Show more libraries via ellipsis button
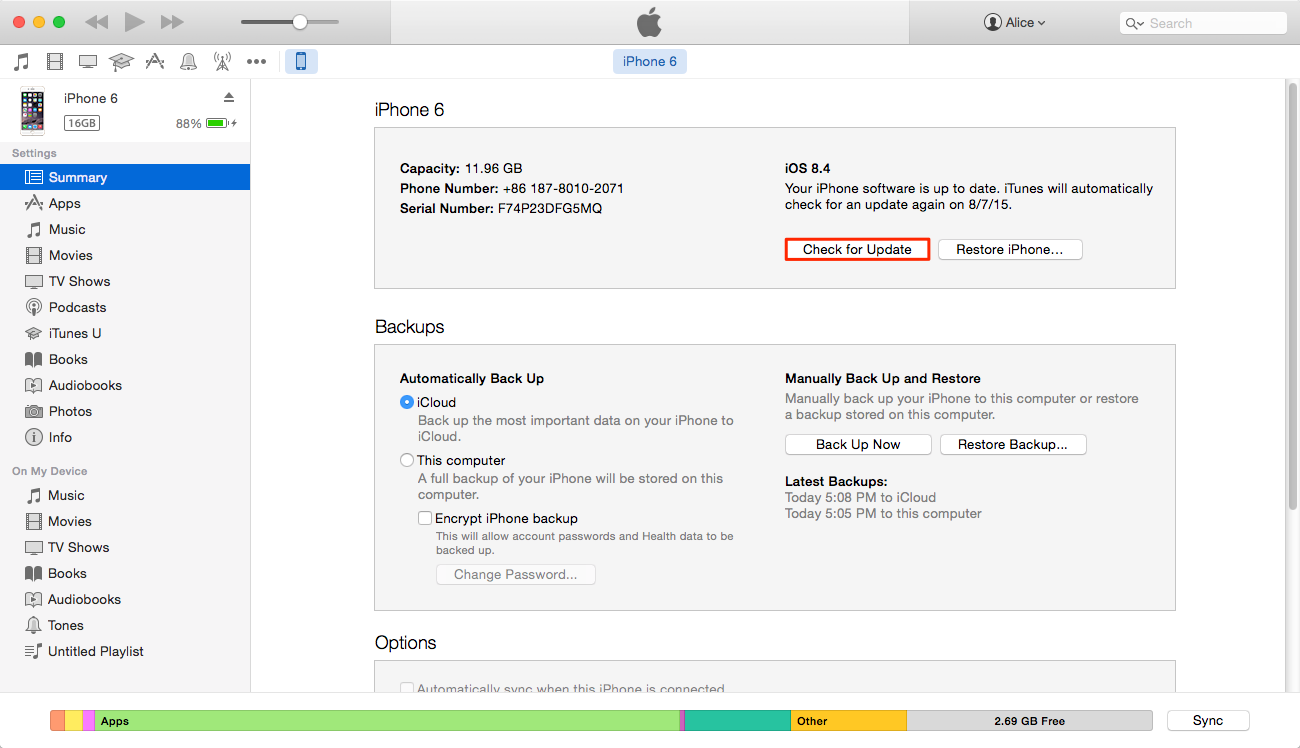Screen dimensions: 1300x748 tap(257, 62)
